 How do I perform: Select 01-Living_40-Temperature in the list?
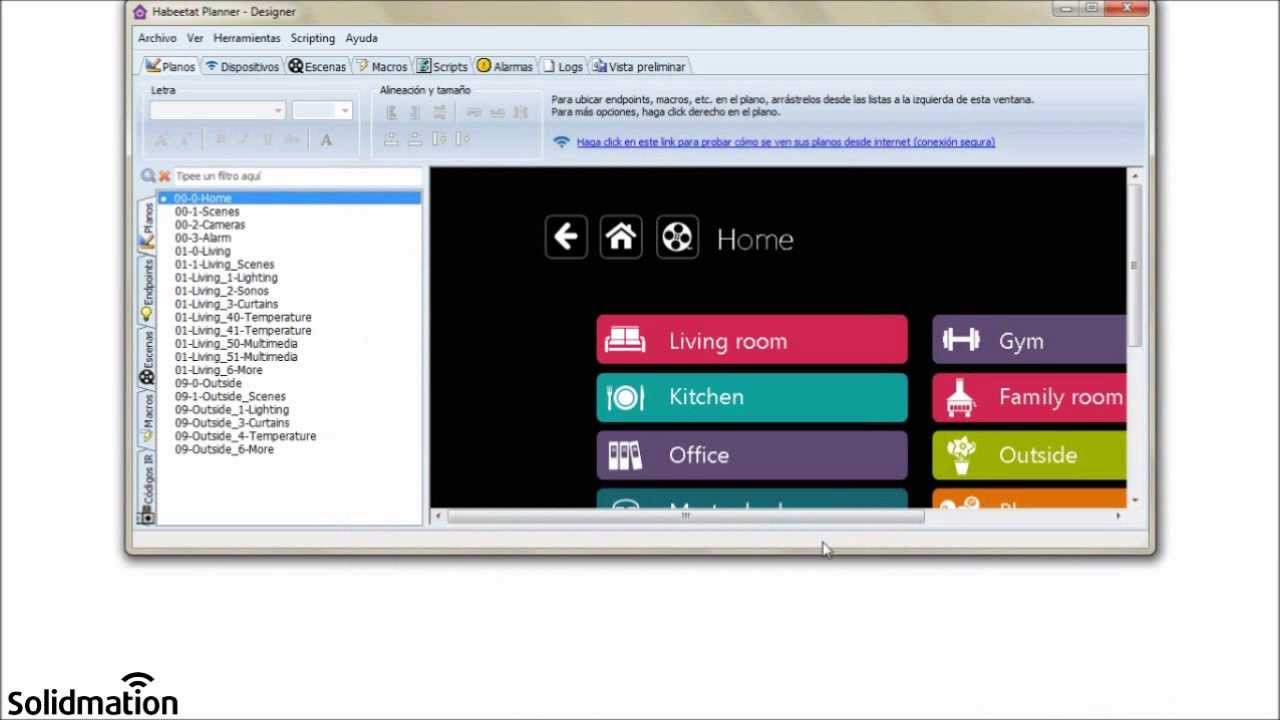(243, 317)
